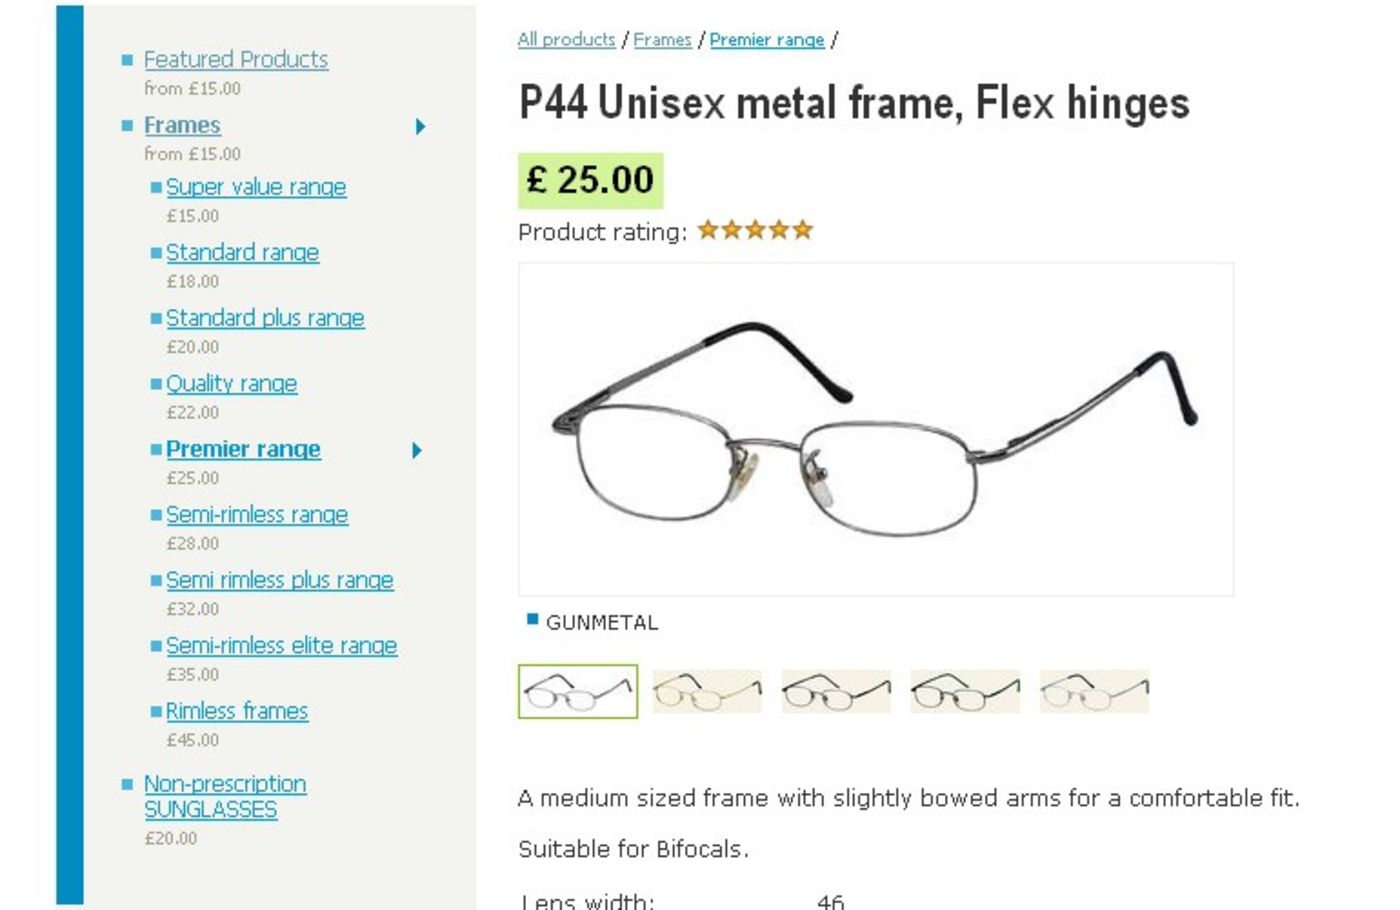This screenshot has width=1400, height=910.
Task: Open Semi rimless plus range
Action: (x=279, y=581)
